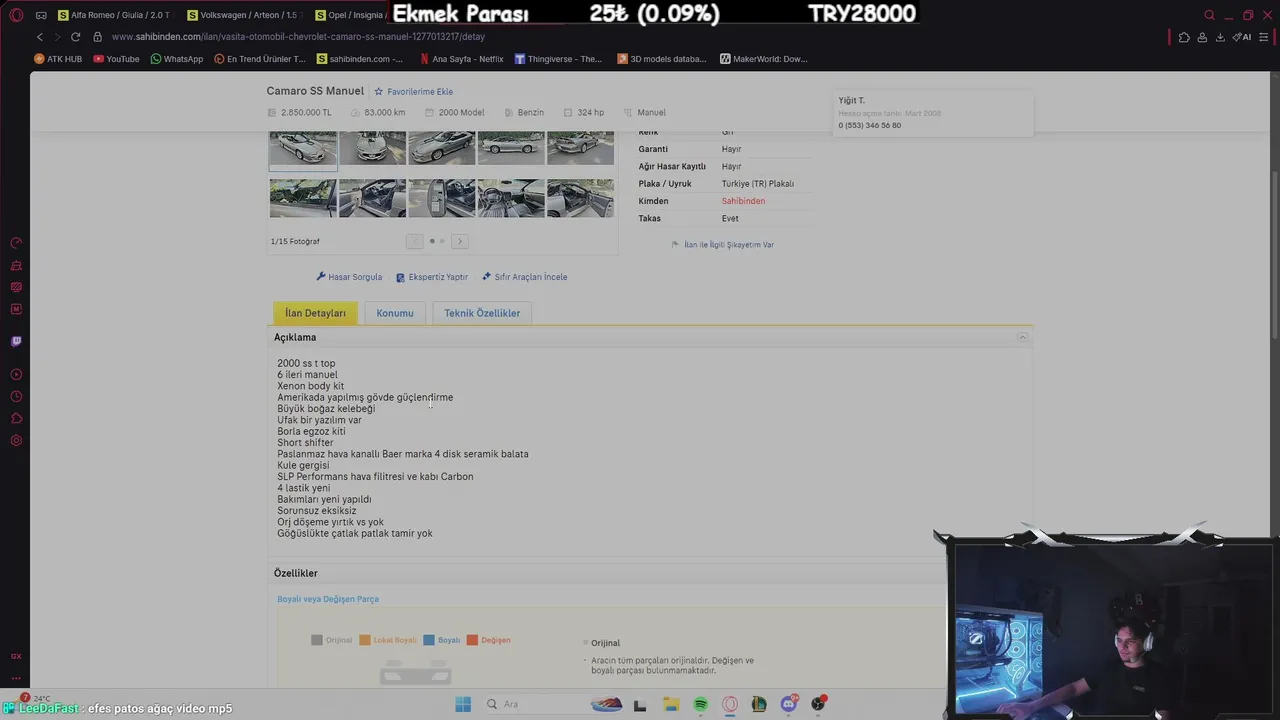Click the Boyalı veya Değişen Parça link

coord(328,599)
